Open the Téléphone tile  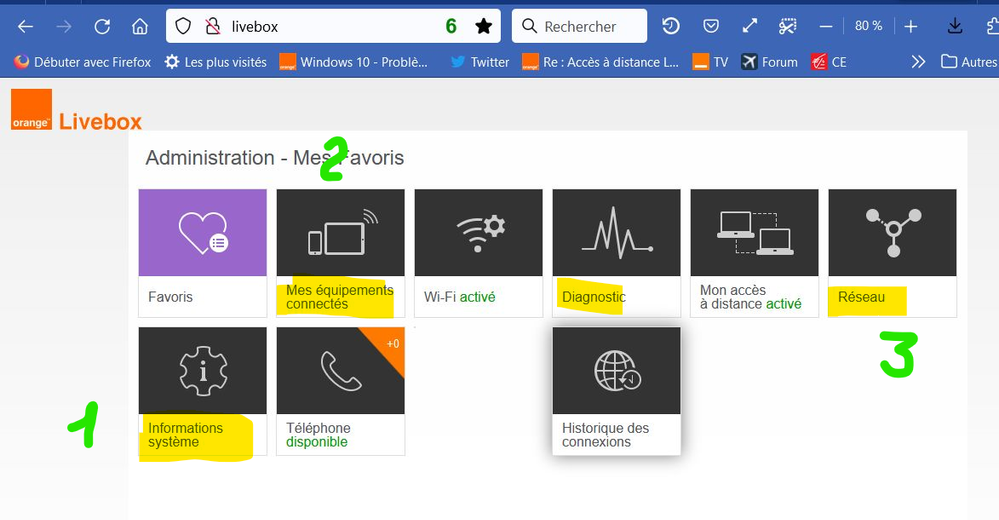click(x=340, y=390)
